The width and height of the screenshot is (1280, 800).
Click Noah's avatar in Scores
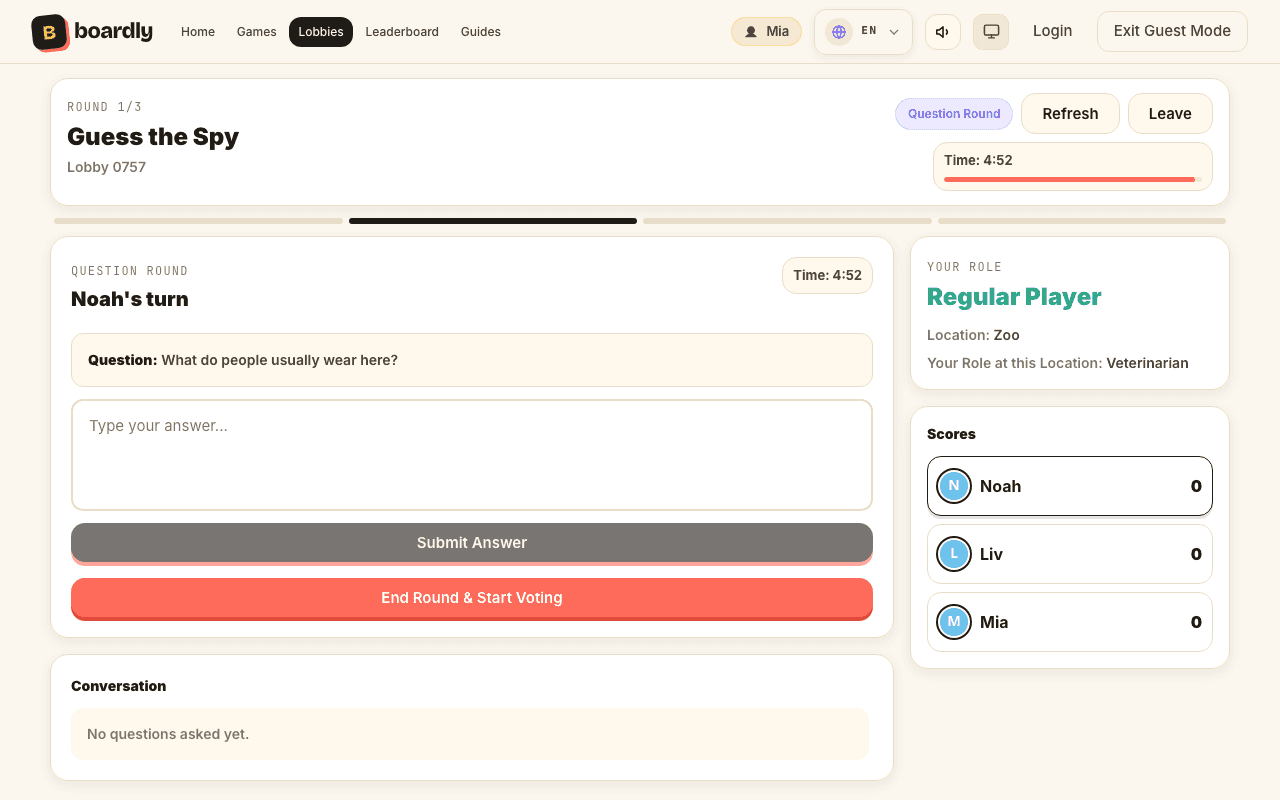pyautogui.click(x=954, y=486)
